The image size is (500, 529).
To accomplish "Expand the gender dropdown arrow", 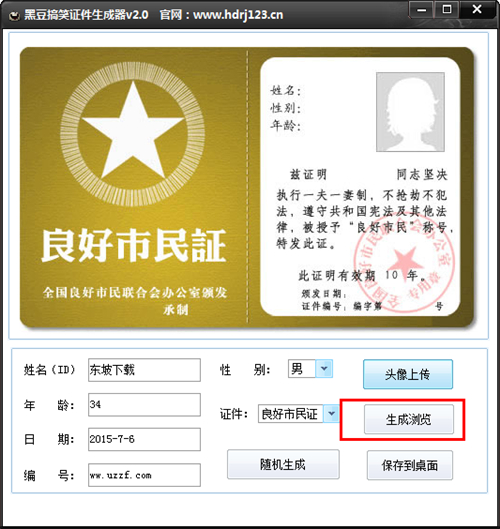I will (324, 368).
